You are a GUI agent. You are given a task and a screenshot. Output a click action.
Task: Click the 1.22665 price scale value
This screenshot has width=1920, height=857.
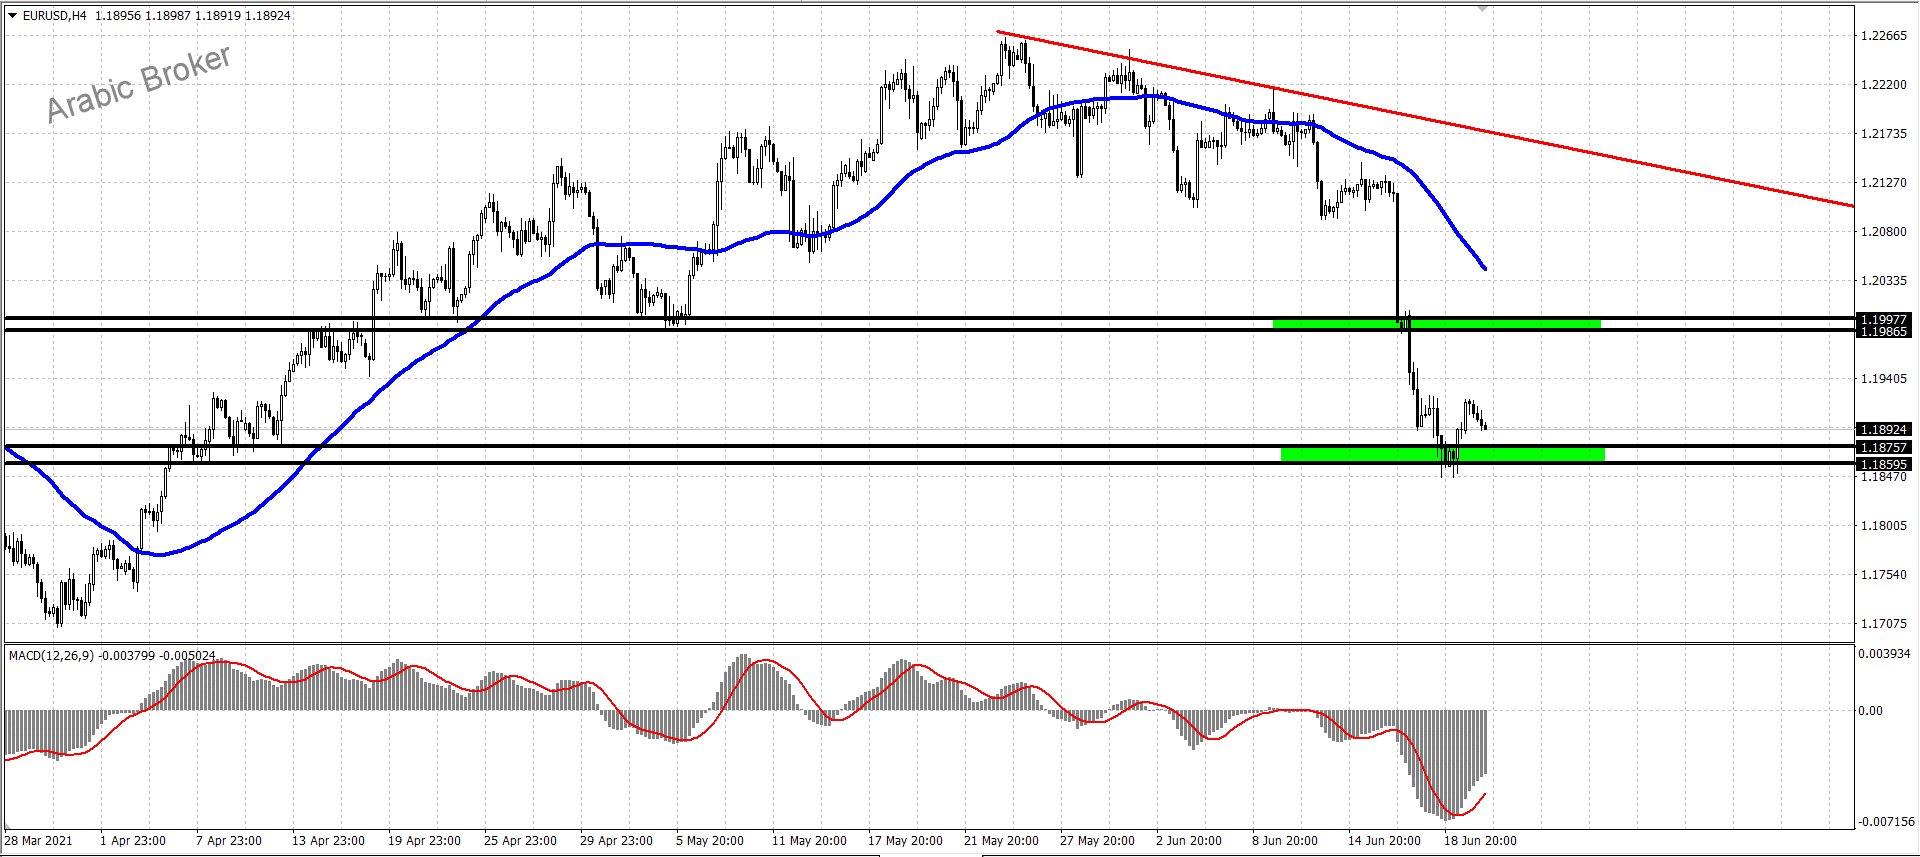tap(1883, 36)
